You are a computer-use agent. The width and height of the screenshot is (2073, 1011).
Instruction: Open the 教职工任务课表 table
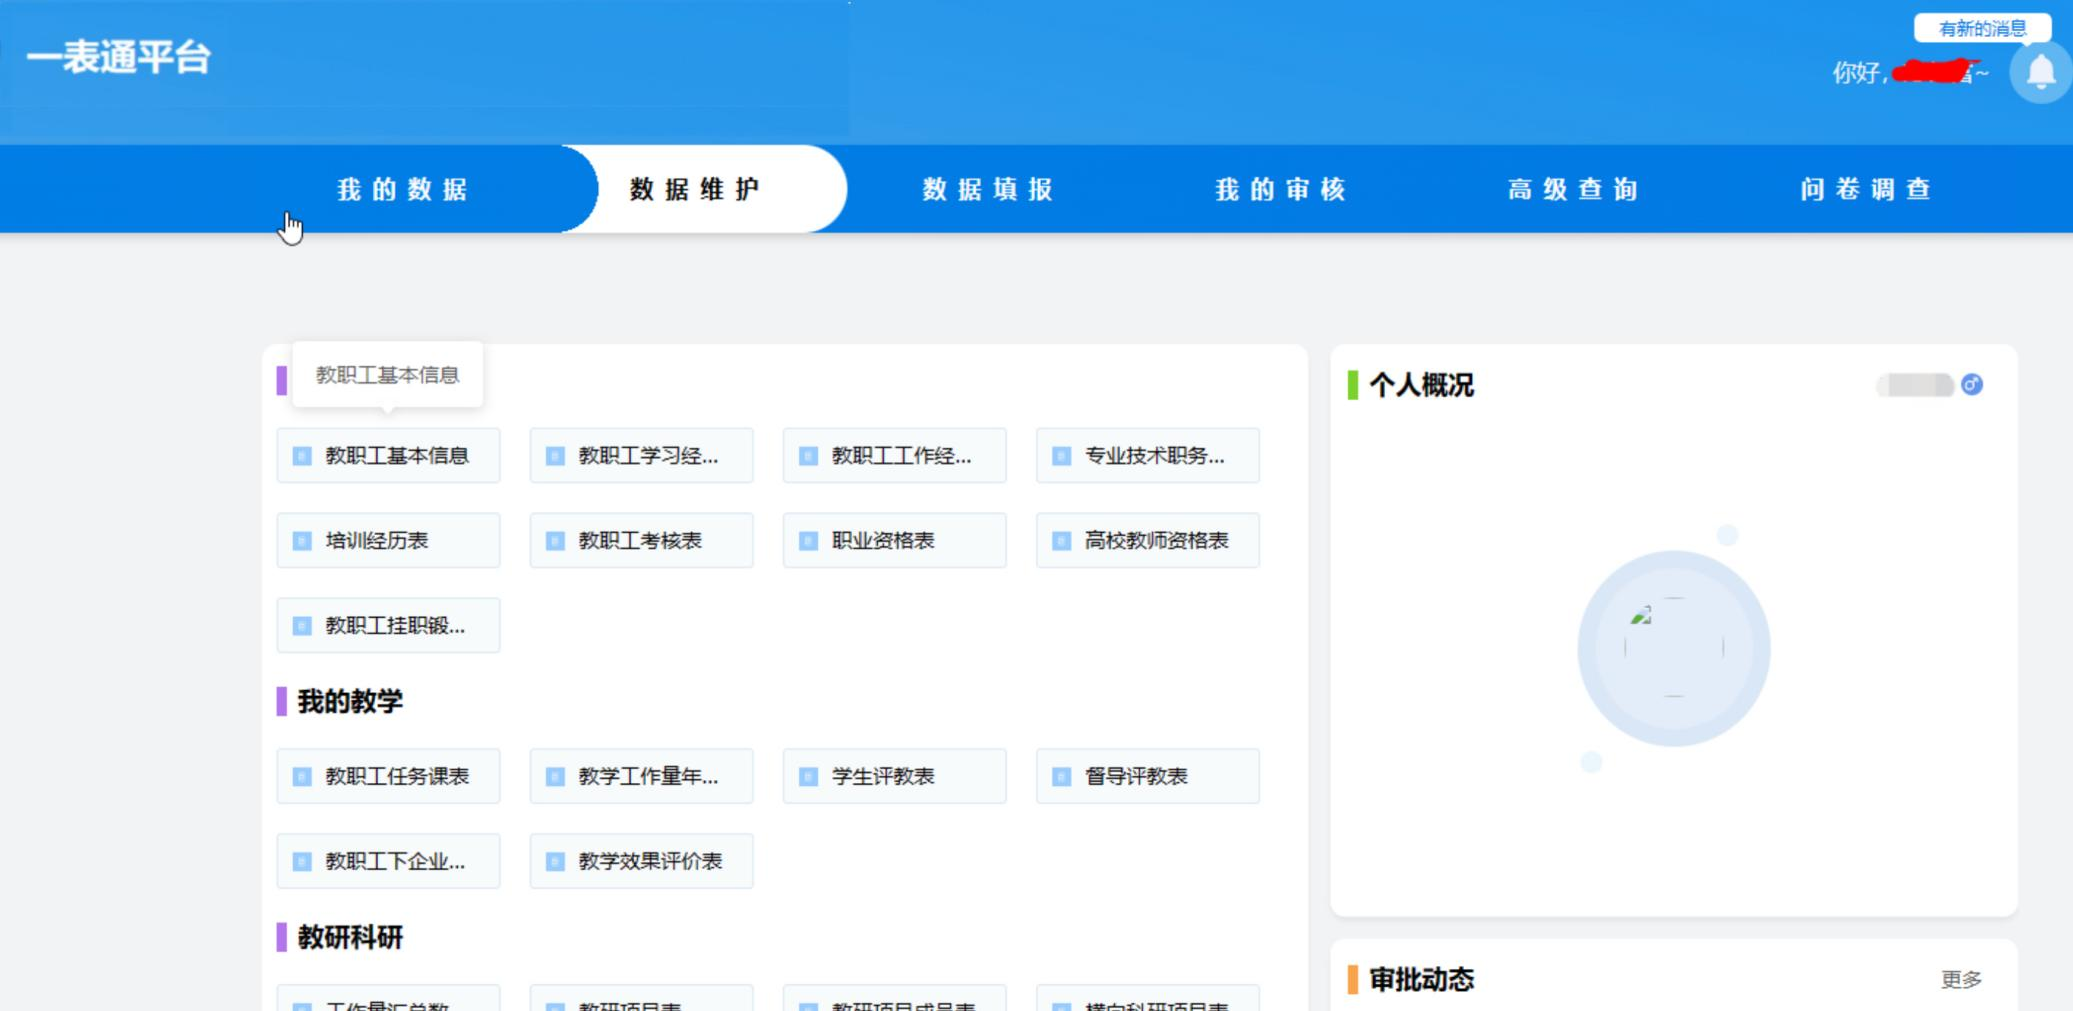pos(388,776)
